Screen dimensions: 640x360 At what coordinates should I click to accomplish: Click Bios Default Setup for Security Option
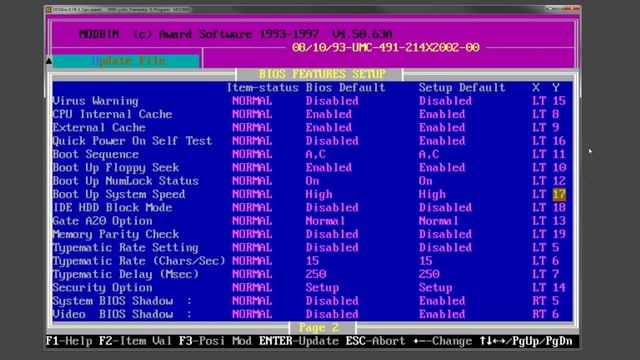pyautogui.click(x=322, y=288)
